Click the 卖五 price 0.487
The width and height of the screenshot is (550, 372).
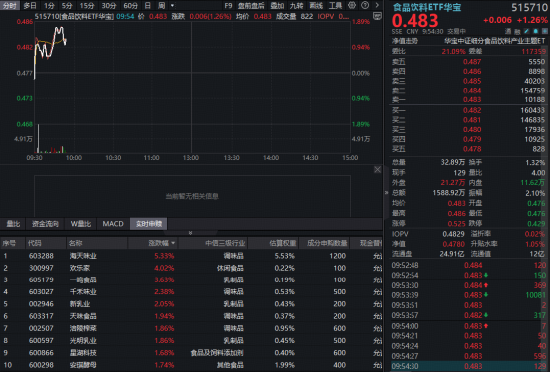point(472,62)
